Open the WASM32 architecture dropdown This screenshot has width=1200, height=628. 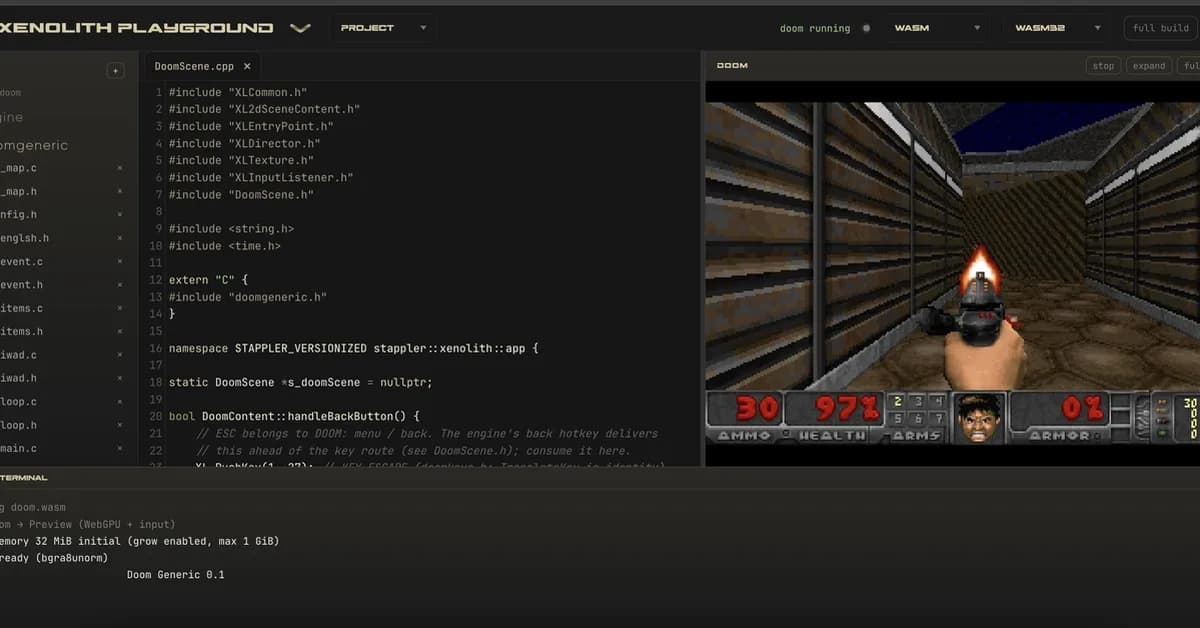[x=1058, y=28]
